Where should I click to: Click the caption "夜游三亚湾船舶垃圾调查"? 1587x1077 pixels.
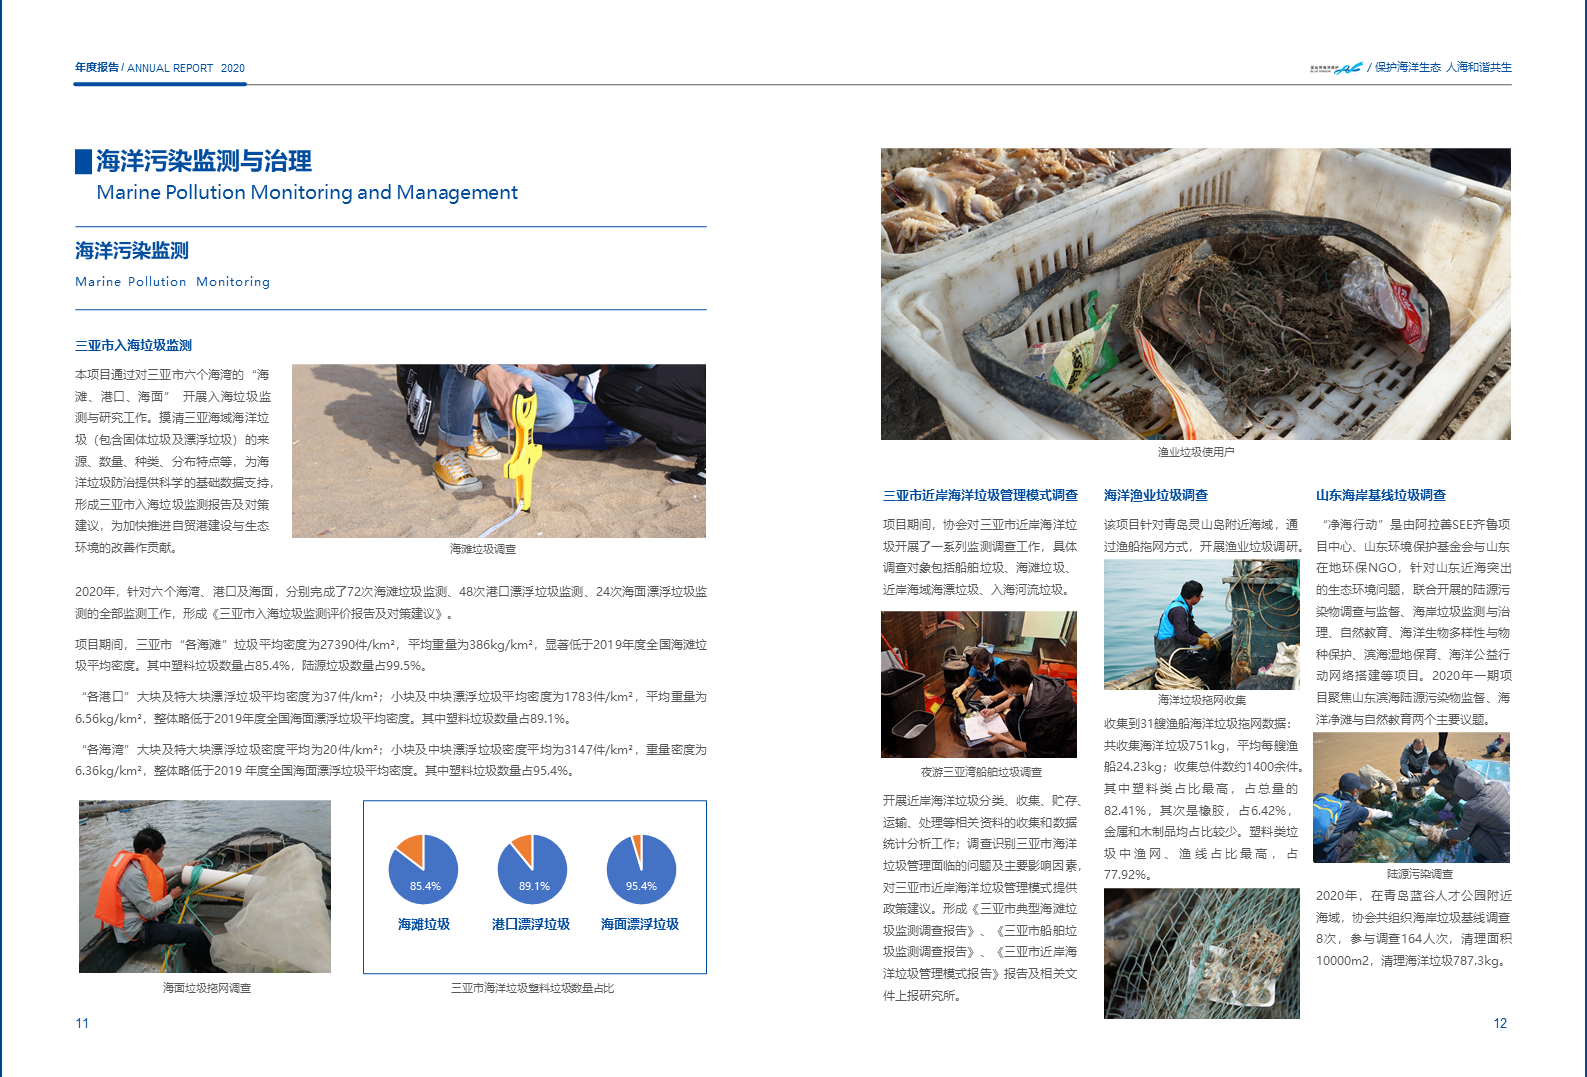point(981,772)
